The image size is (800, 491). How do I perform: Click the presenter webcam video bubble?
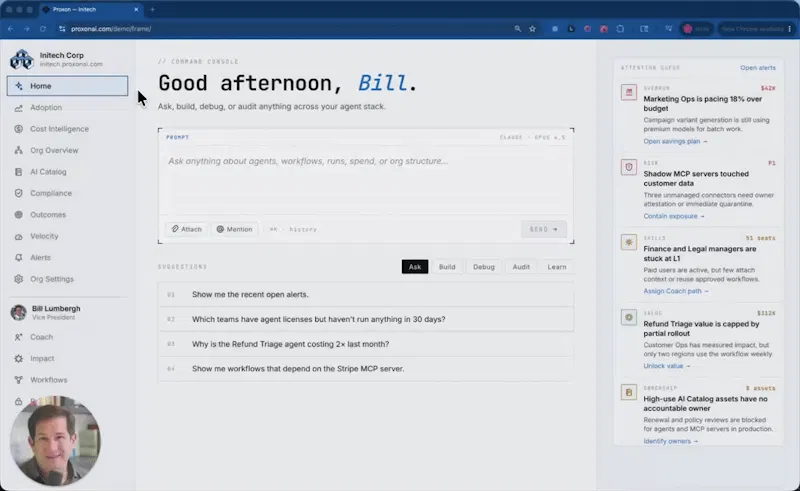click(55, 440)
